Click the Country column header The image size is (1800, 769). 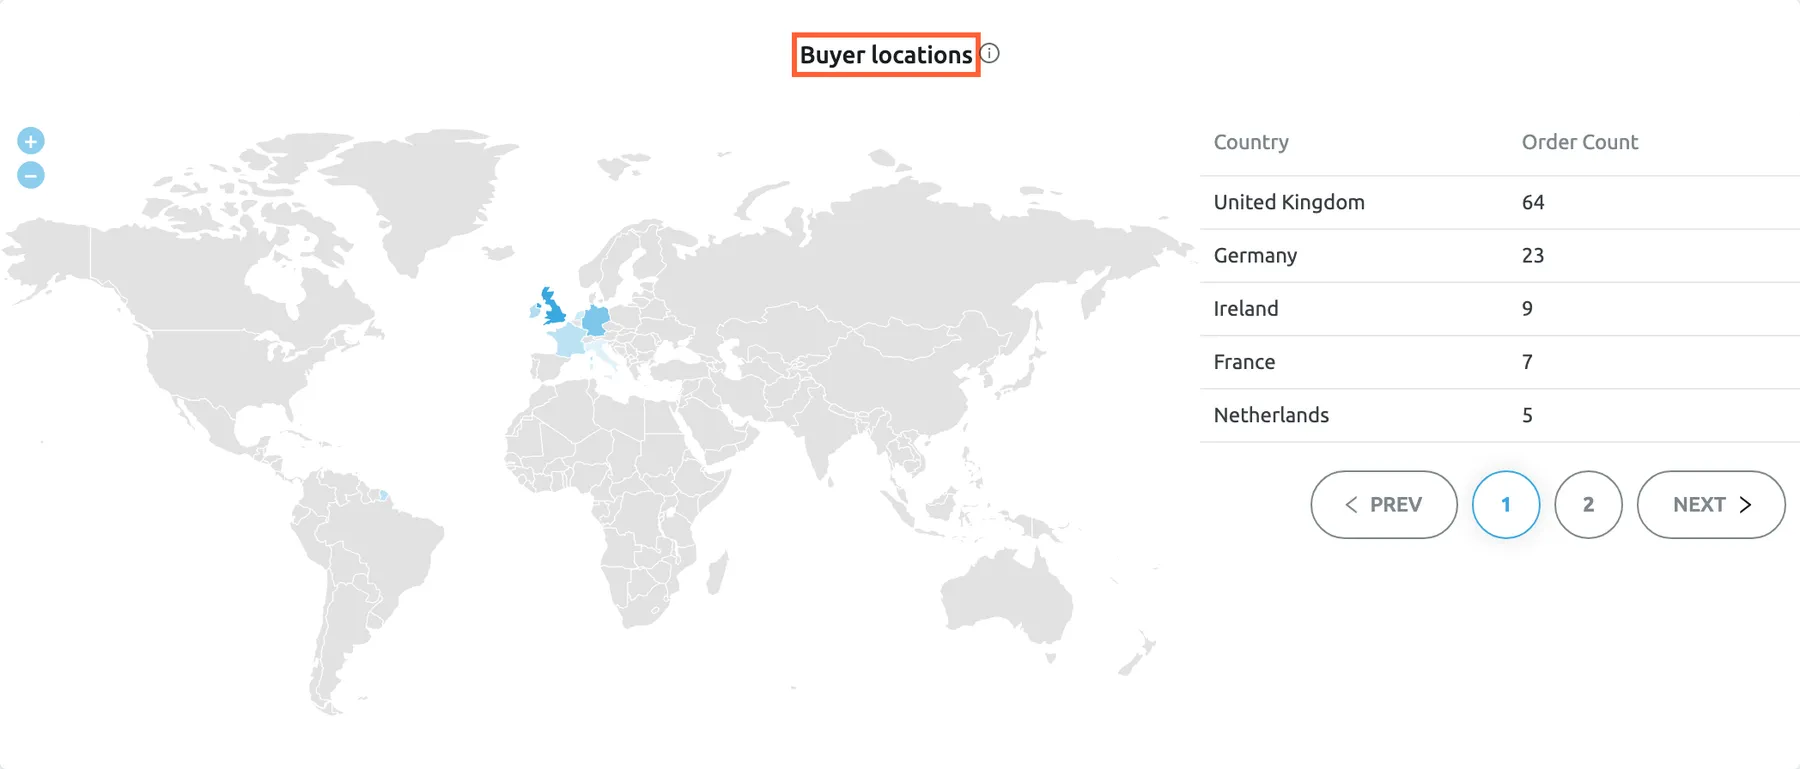[x=1251, y=142]
